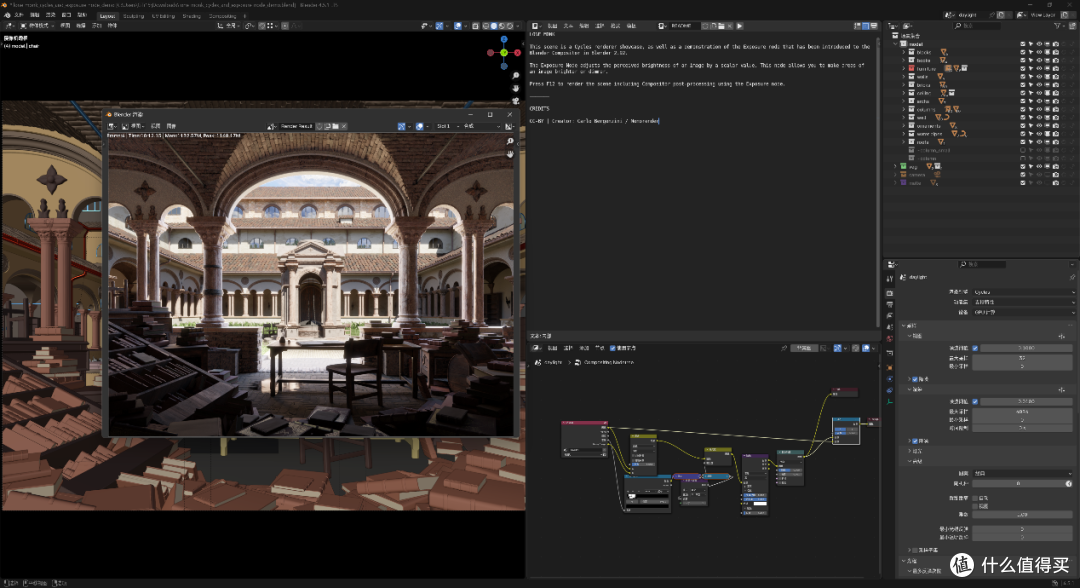Open the Blender logo menu
Viewport: 1080px width, 588px height.
tap(7, 15)
